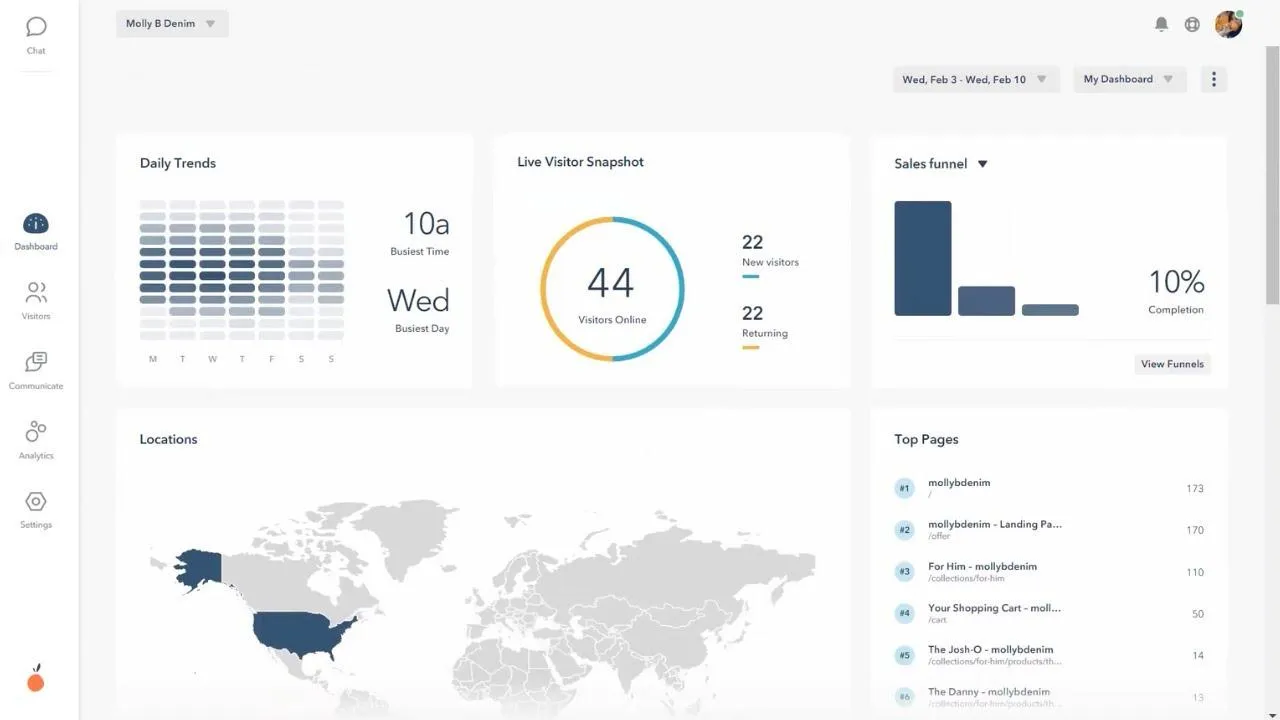Click the tallest Sales funnel bar
This screenshot has width=1280, height=720.
(x=923, y=258)
